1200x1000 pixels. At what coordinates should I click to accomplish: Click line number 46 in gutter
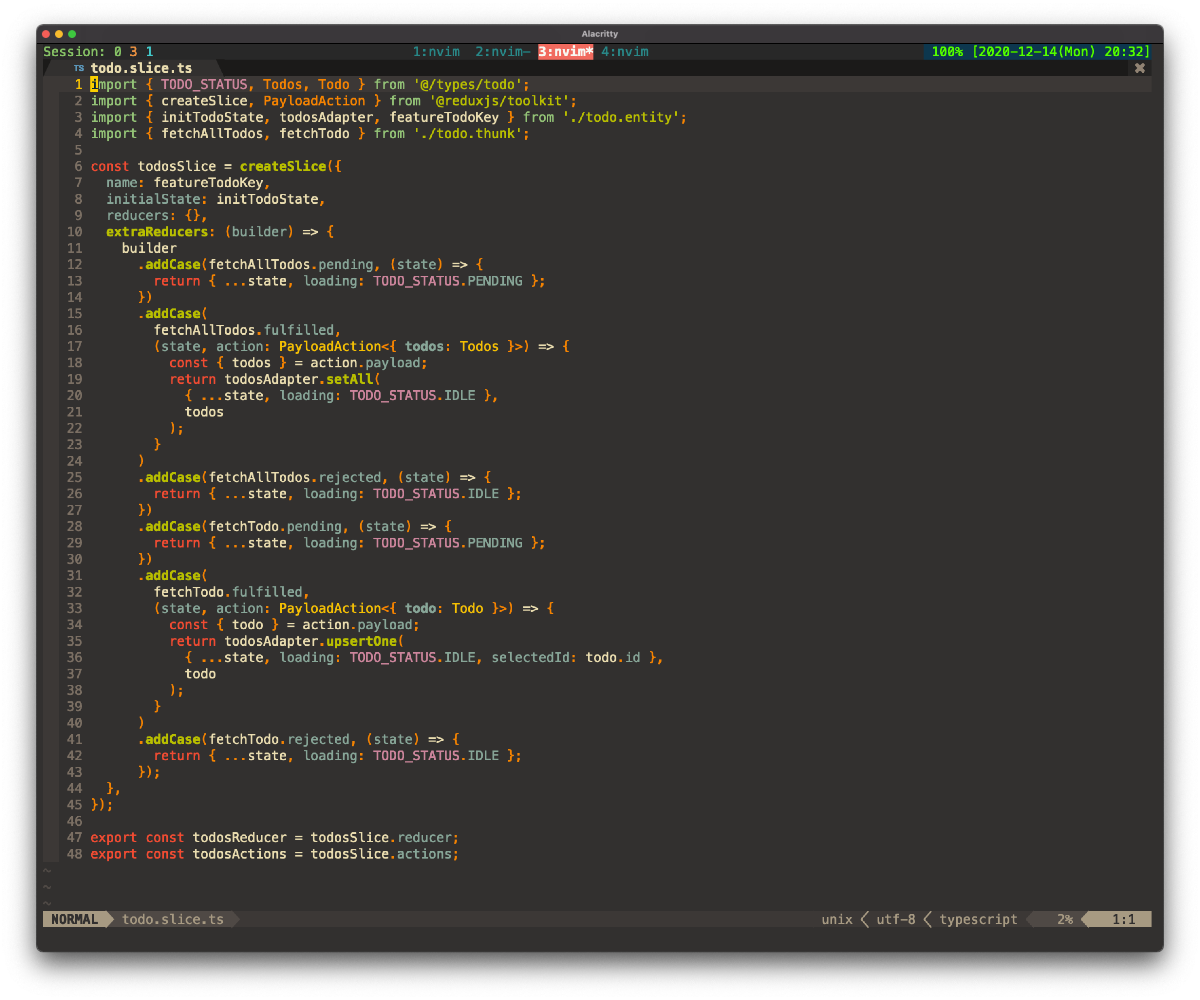pos(75,821)
